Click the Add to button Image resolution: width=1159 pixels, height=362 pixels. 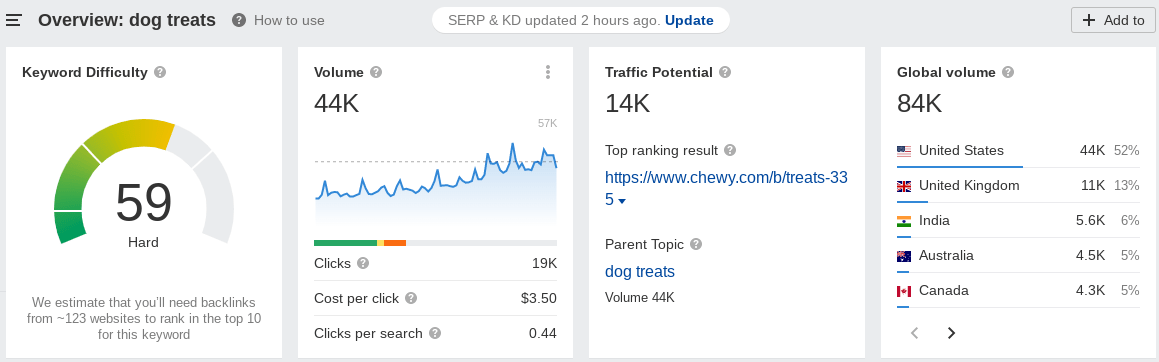point(1113,20)
